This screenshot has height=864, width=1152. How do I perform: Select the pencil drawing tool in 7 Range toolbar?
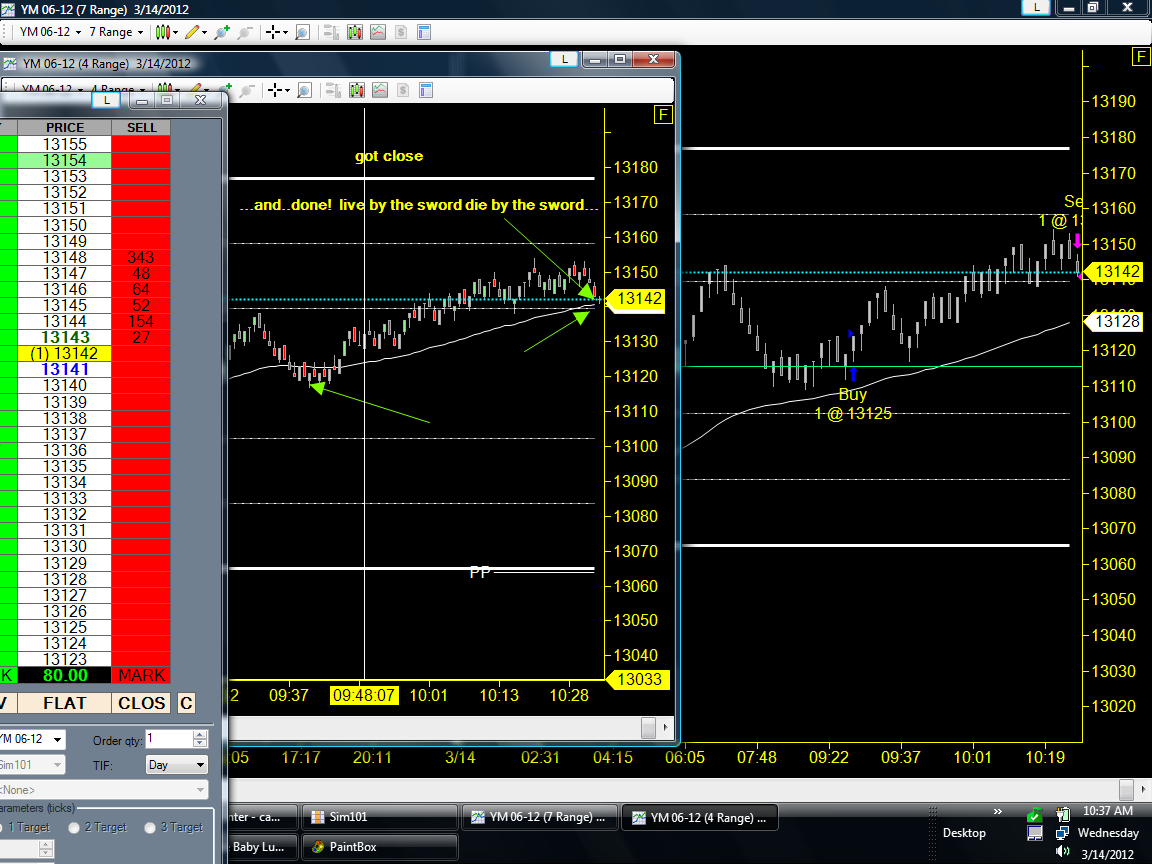coord(192,32)
